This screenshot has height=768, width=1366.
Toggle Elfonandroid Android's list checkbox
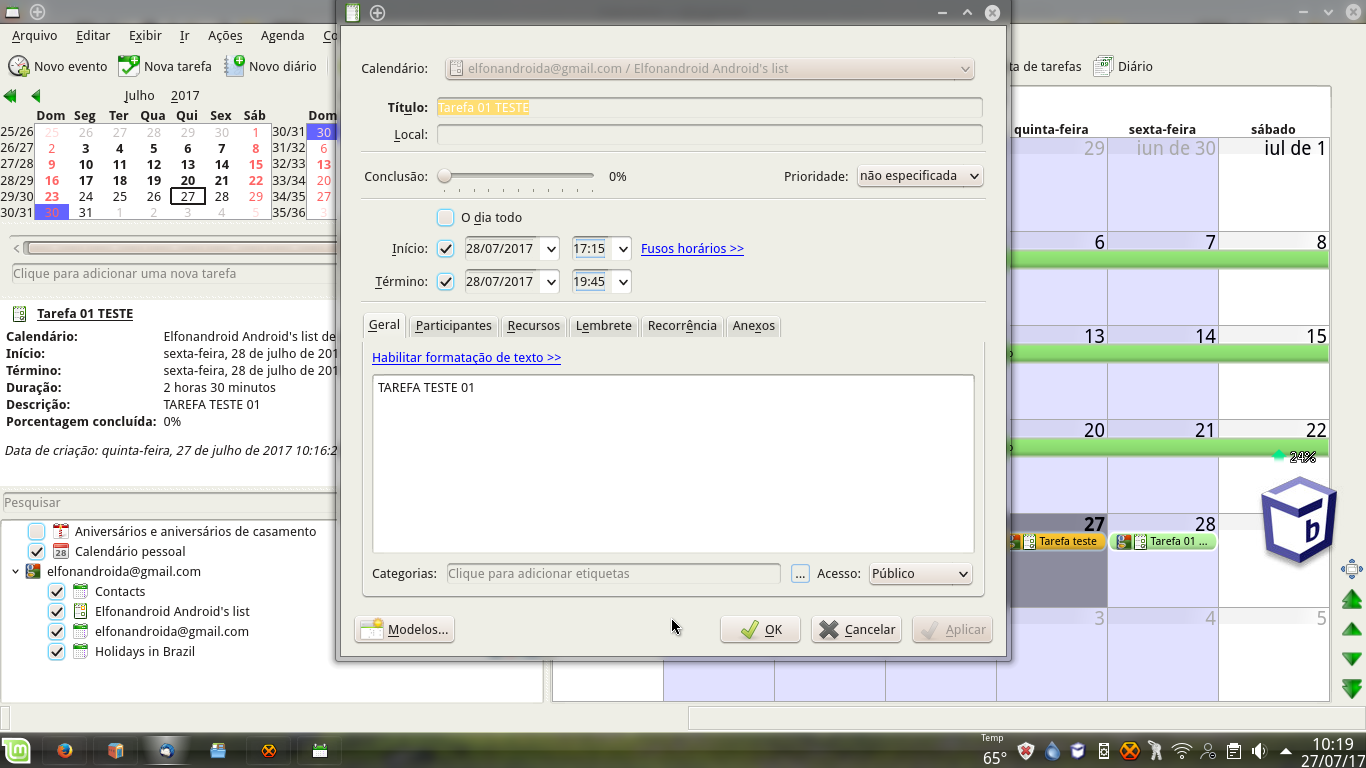coord(57,612)
